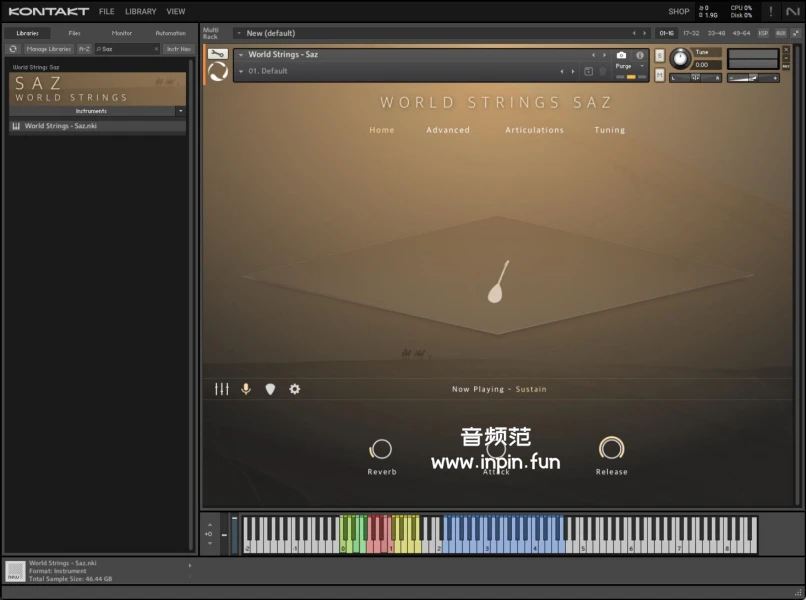The width and height of the screenshot is (806, 600).
Task: Go to the previous multi preset arrow
Action: pos(634,33)
